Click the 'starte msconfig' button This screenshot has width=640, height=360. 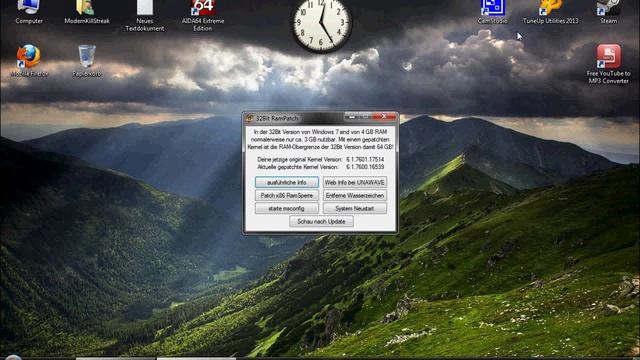point(287,208)
